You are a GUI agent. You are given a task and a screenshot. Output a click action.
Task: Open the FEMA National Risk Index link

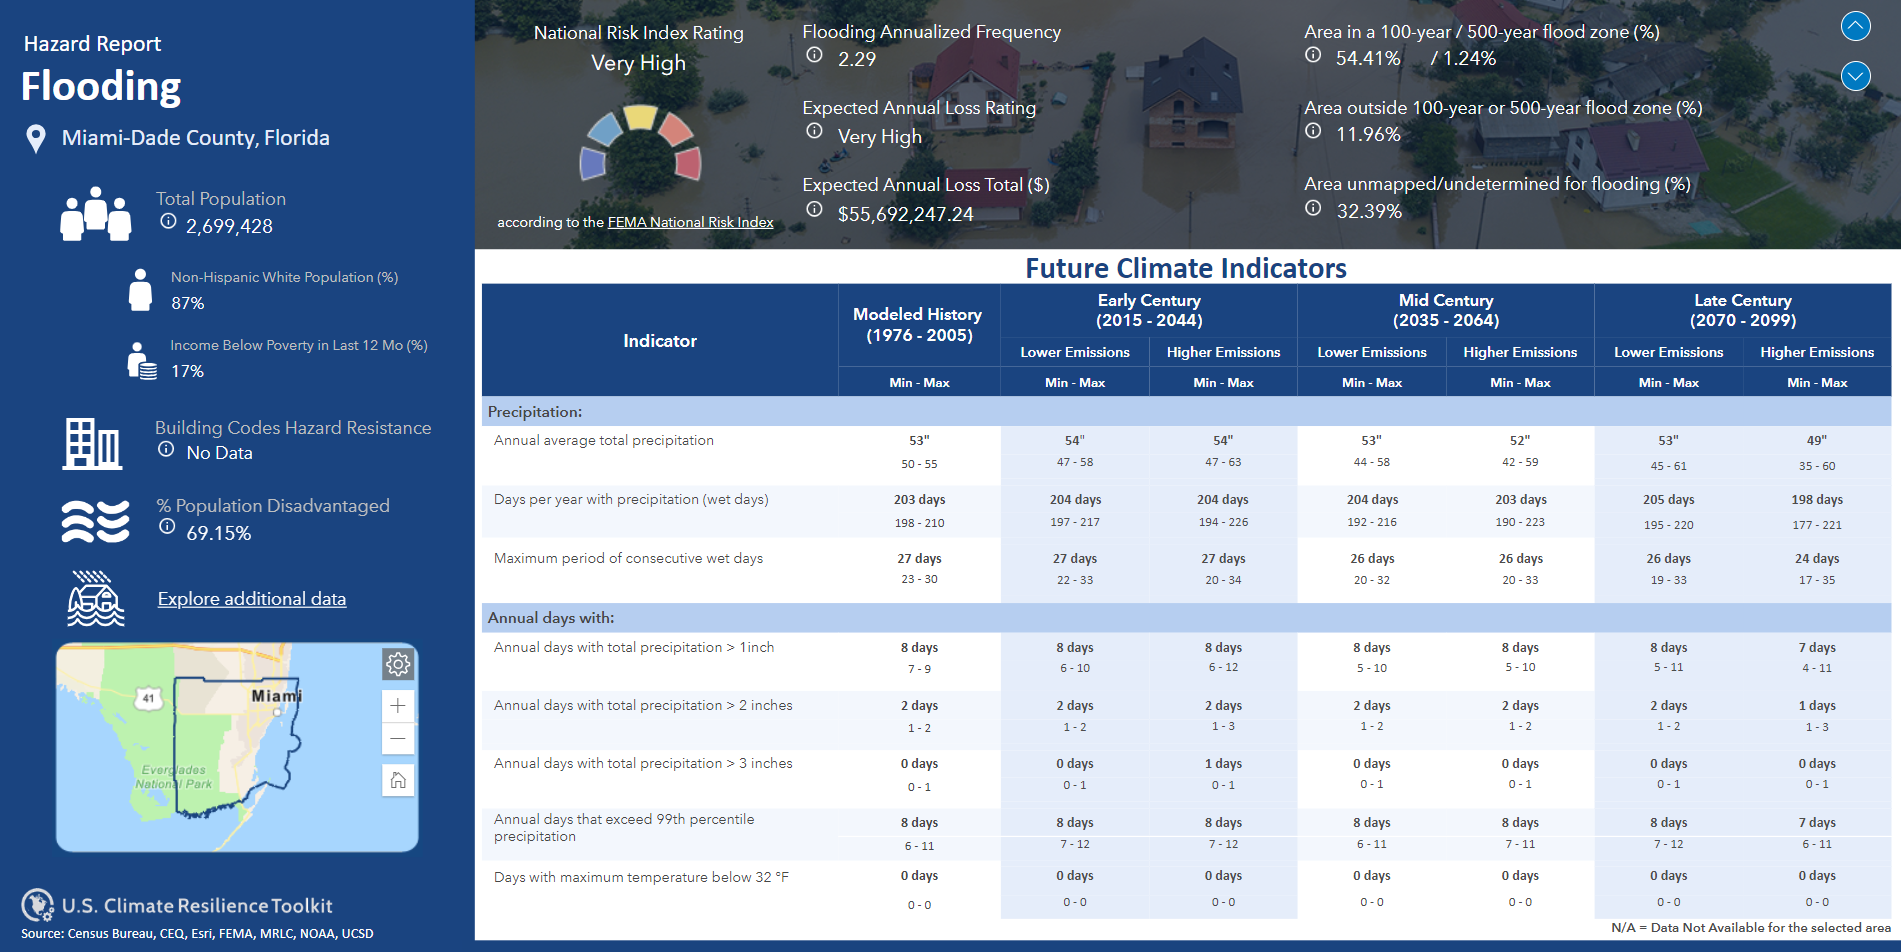point(690,222)
